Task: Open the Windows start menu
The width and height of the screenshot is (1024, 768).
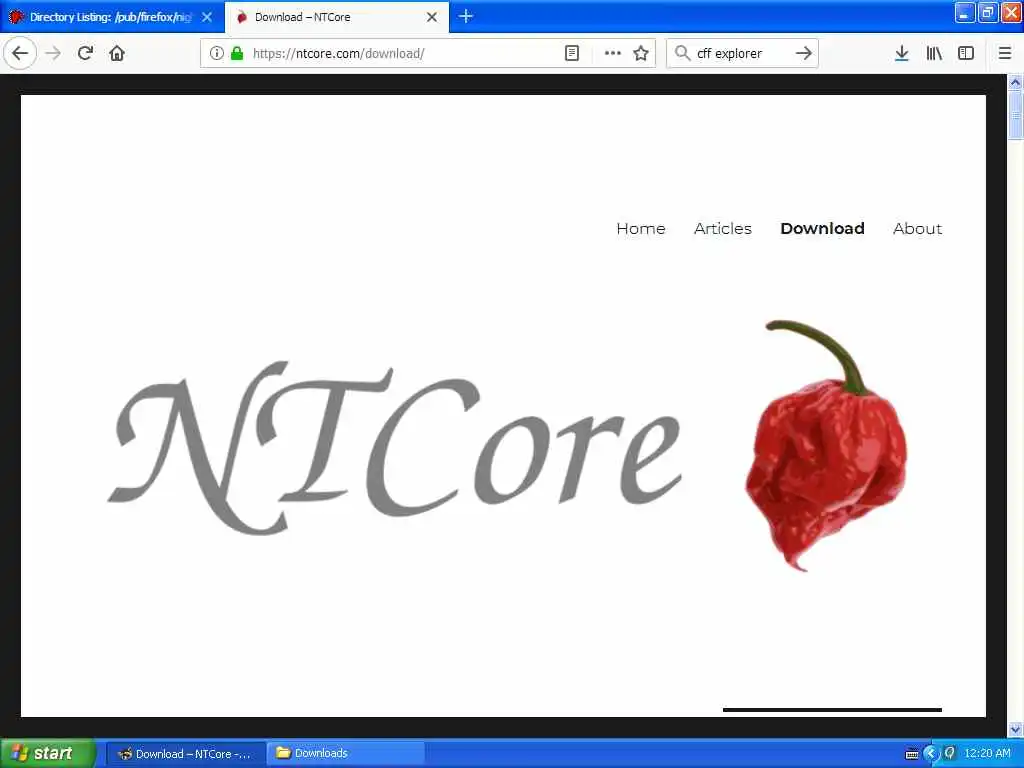Action: (48, 753)
